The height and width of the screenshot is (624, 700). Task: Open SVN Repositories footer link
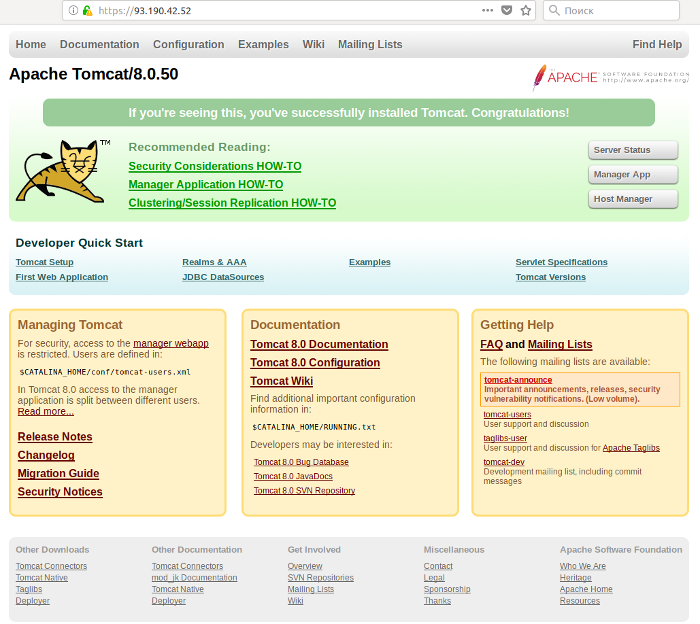tap(321, 578)
